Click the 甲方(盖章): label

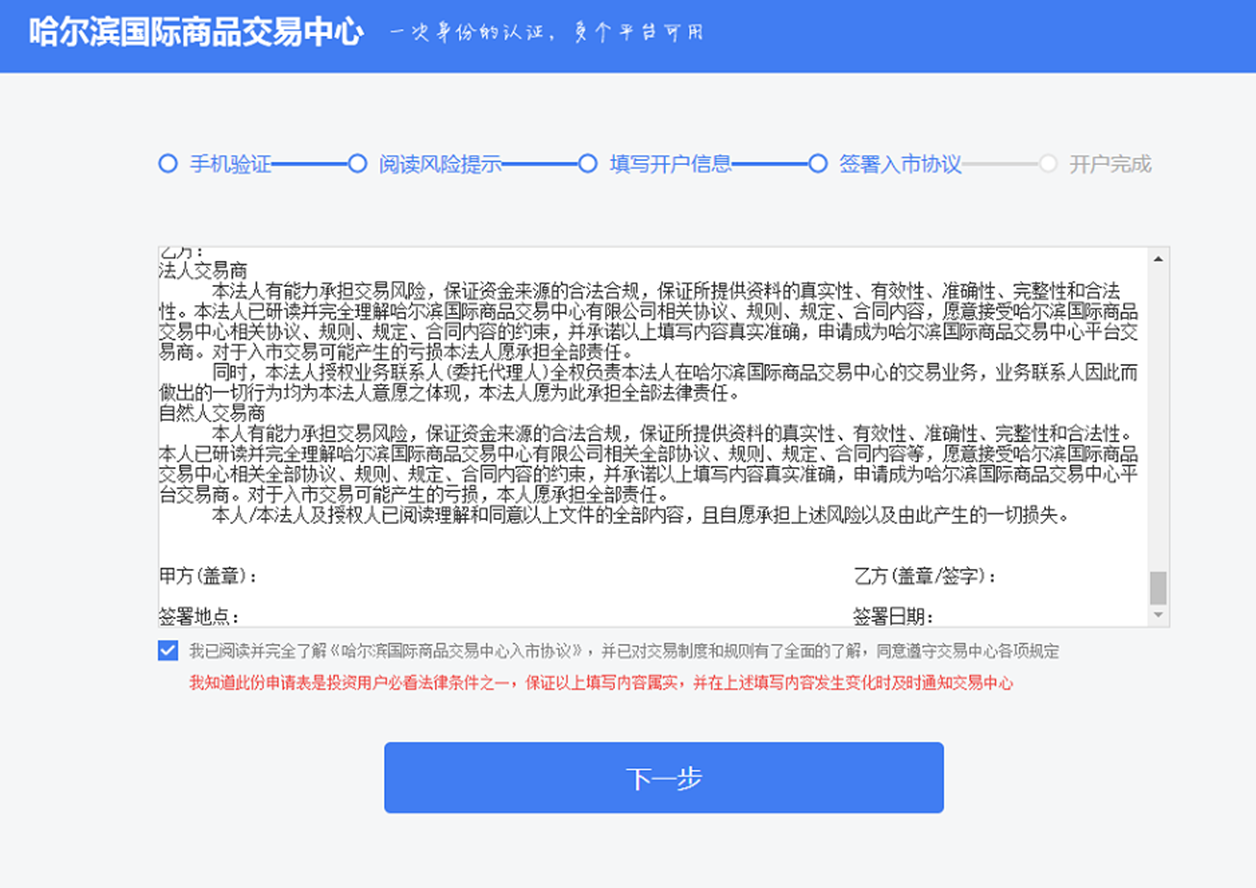click(209, 577)
